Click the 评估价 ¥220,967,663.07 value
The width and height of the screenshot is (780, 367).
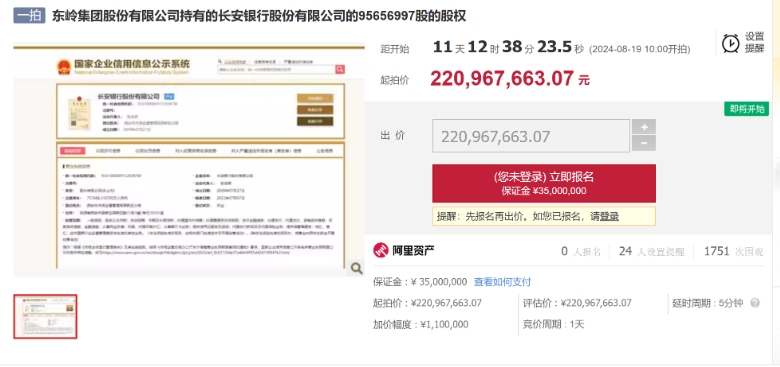(x=577, y=303)
